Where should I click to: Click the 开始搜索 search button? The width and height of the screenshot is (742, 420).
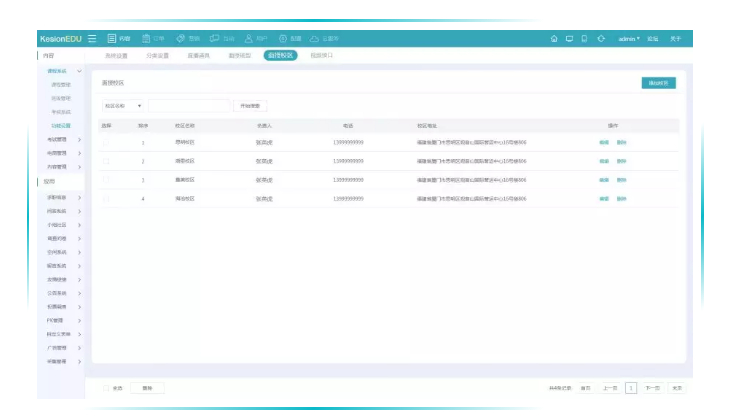pyautogui.click(x=250, y=105)
